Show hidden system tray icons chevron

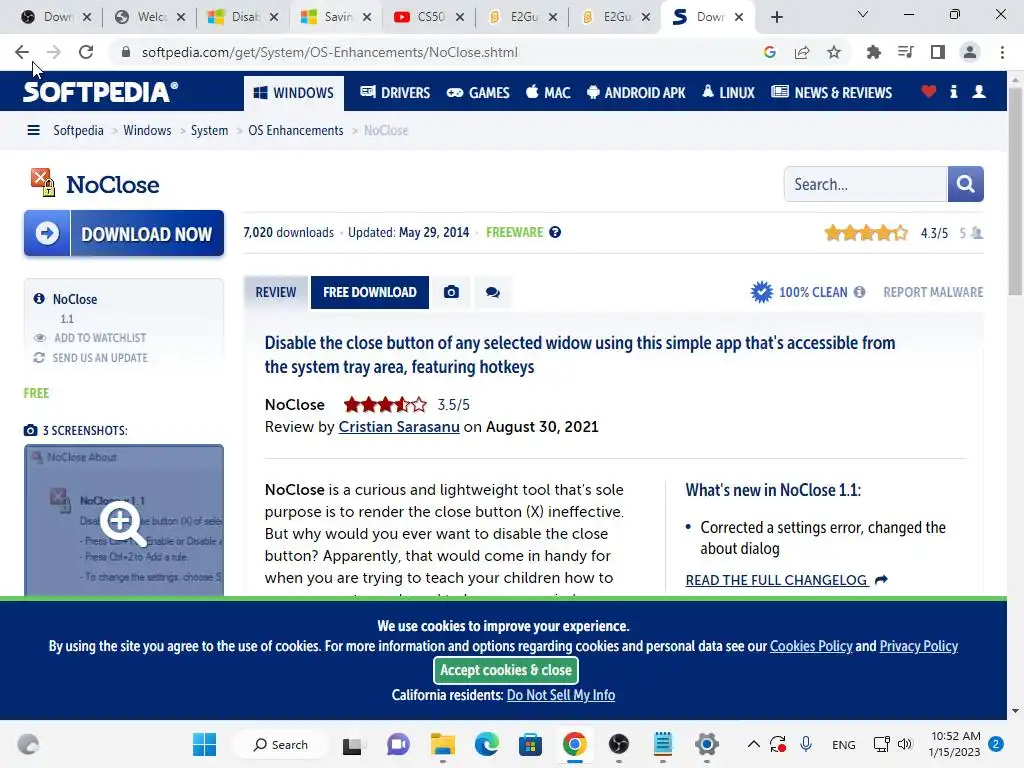[753, 744]
